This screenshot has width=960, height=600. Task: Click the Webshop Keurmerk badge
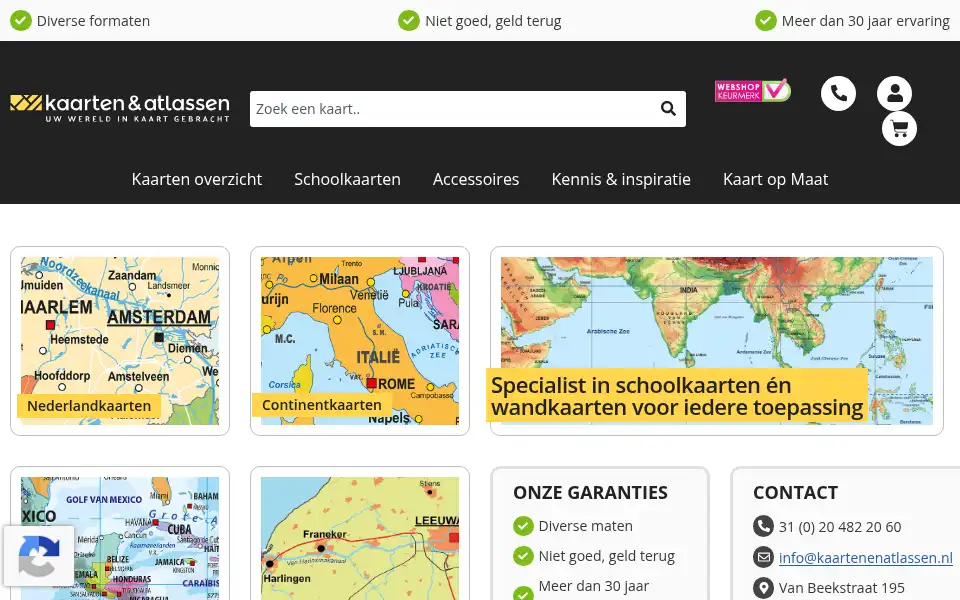point(753,91)
